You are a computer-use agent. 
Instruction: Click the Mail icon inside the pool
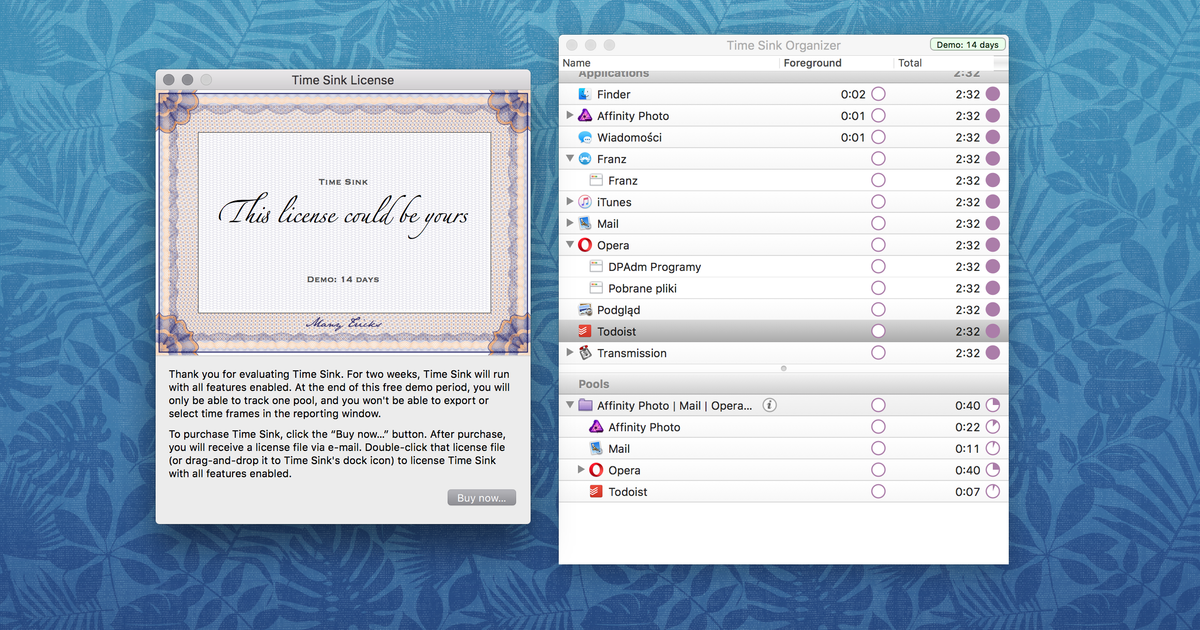tap(596, 449)
